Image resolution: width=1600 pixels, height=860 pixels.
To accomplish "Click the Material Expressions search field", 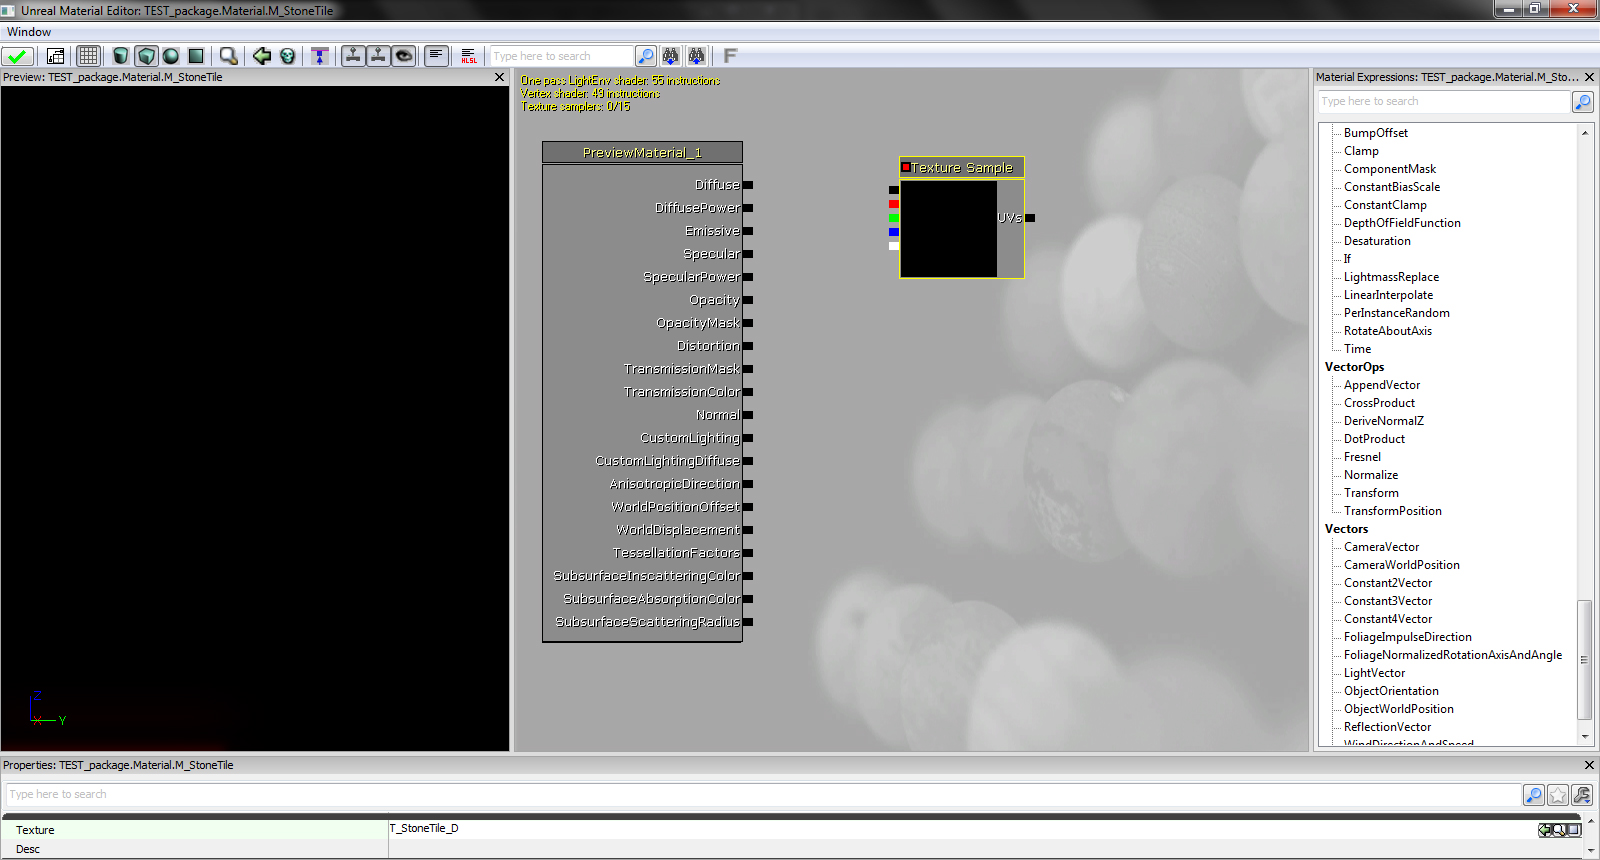I will point(1443,102).
